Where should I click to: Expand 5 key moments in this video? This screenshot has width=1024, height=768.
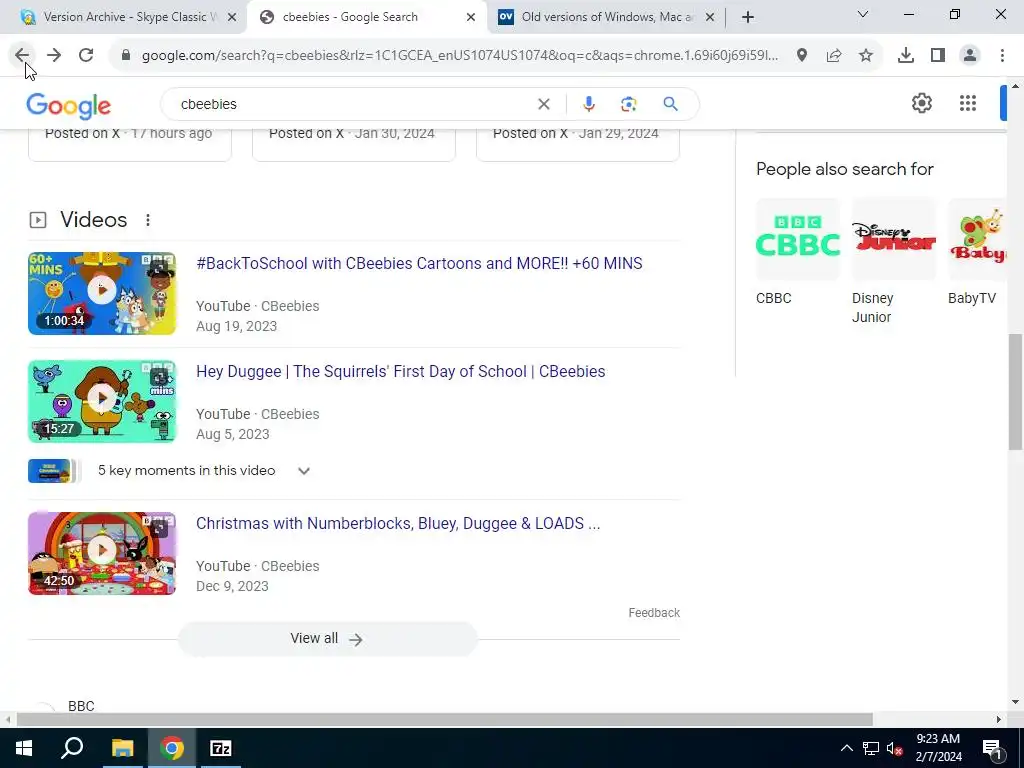pyautogui.click(x=304, y=471)
